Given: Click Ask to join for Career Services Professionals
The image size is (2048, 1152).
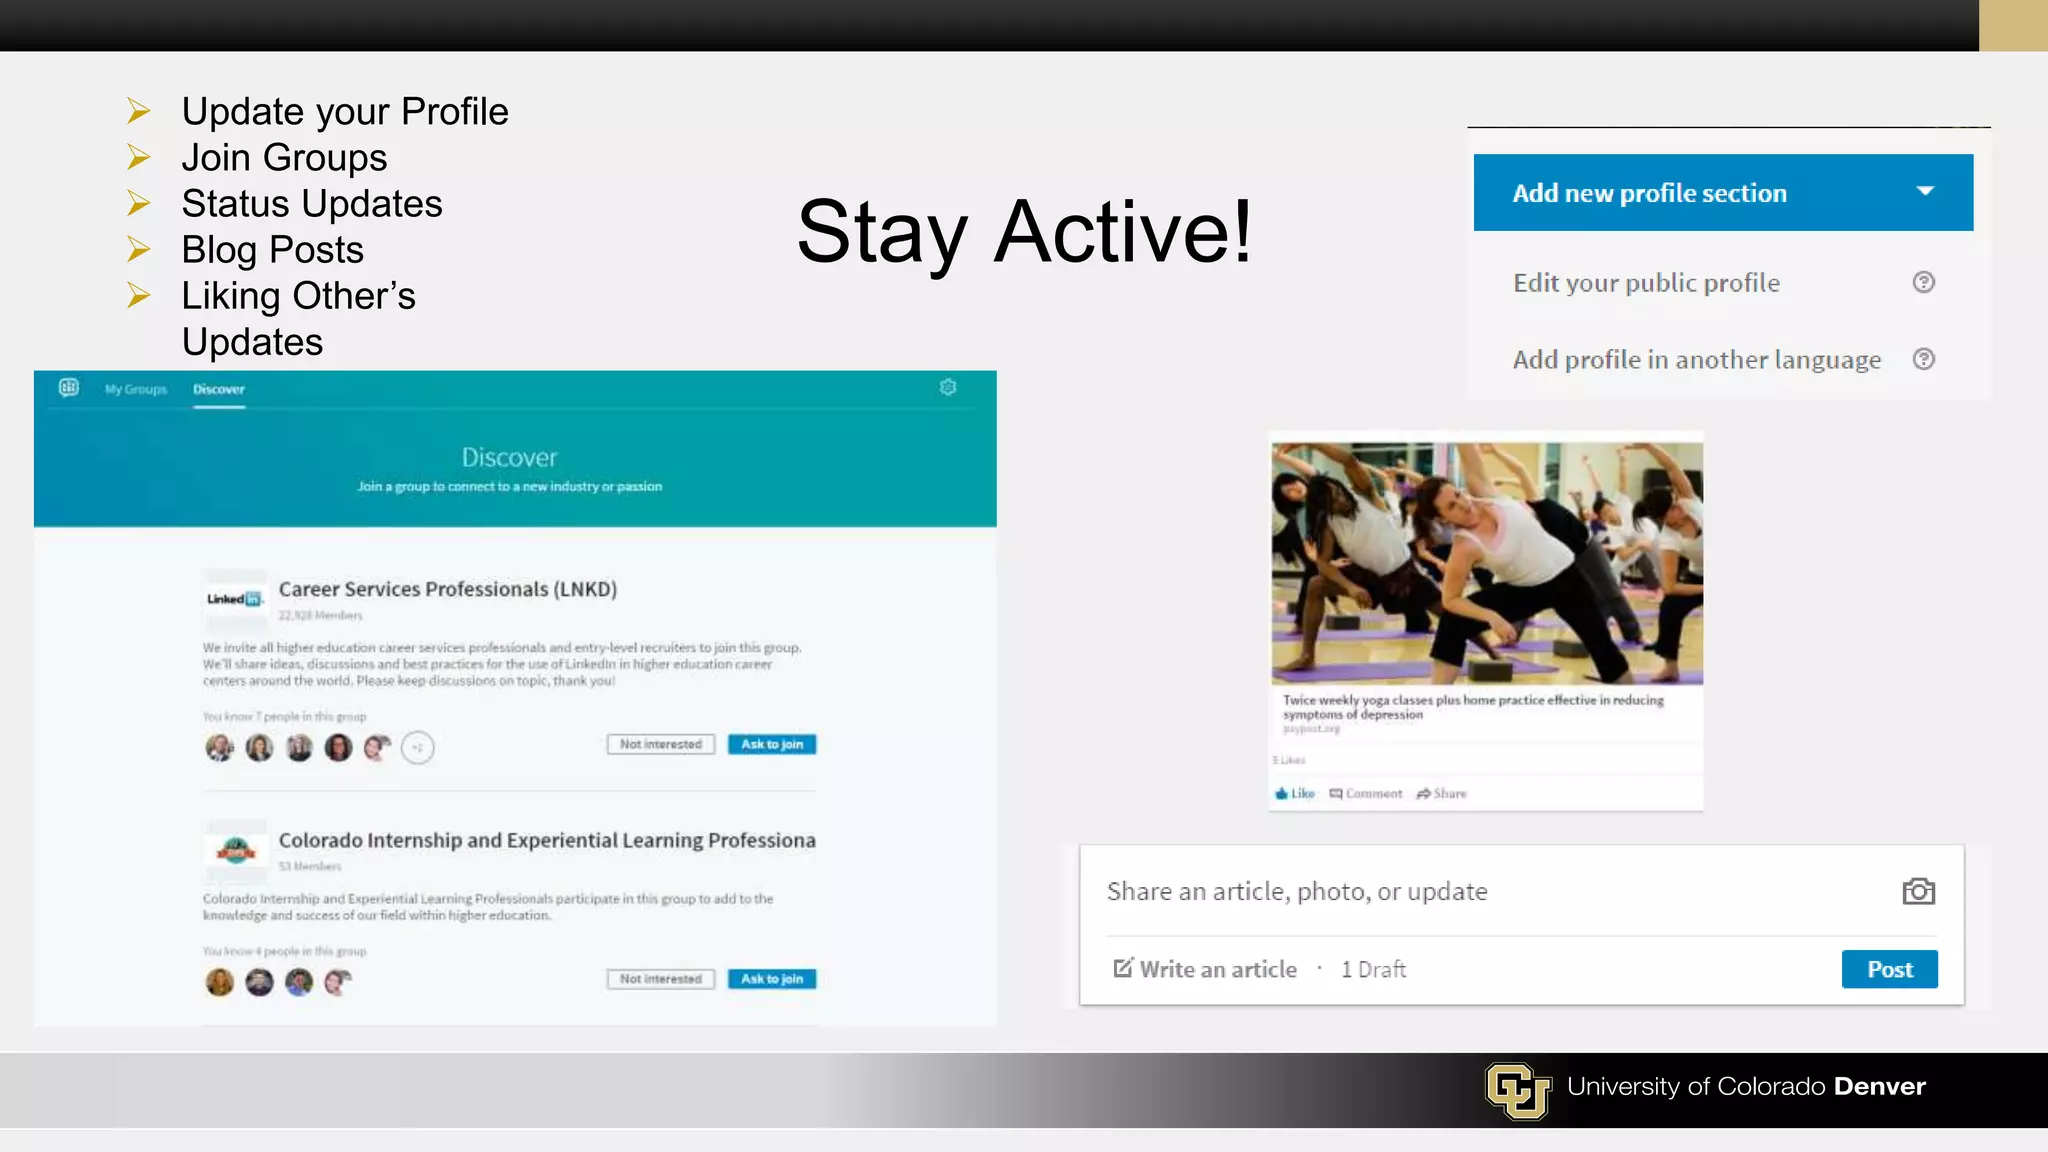Looking at the screenshot, I should tap(772, 744).
